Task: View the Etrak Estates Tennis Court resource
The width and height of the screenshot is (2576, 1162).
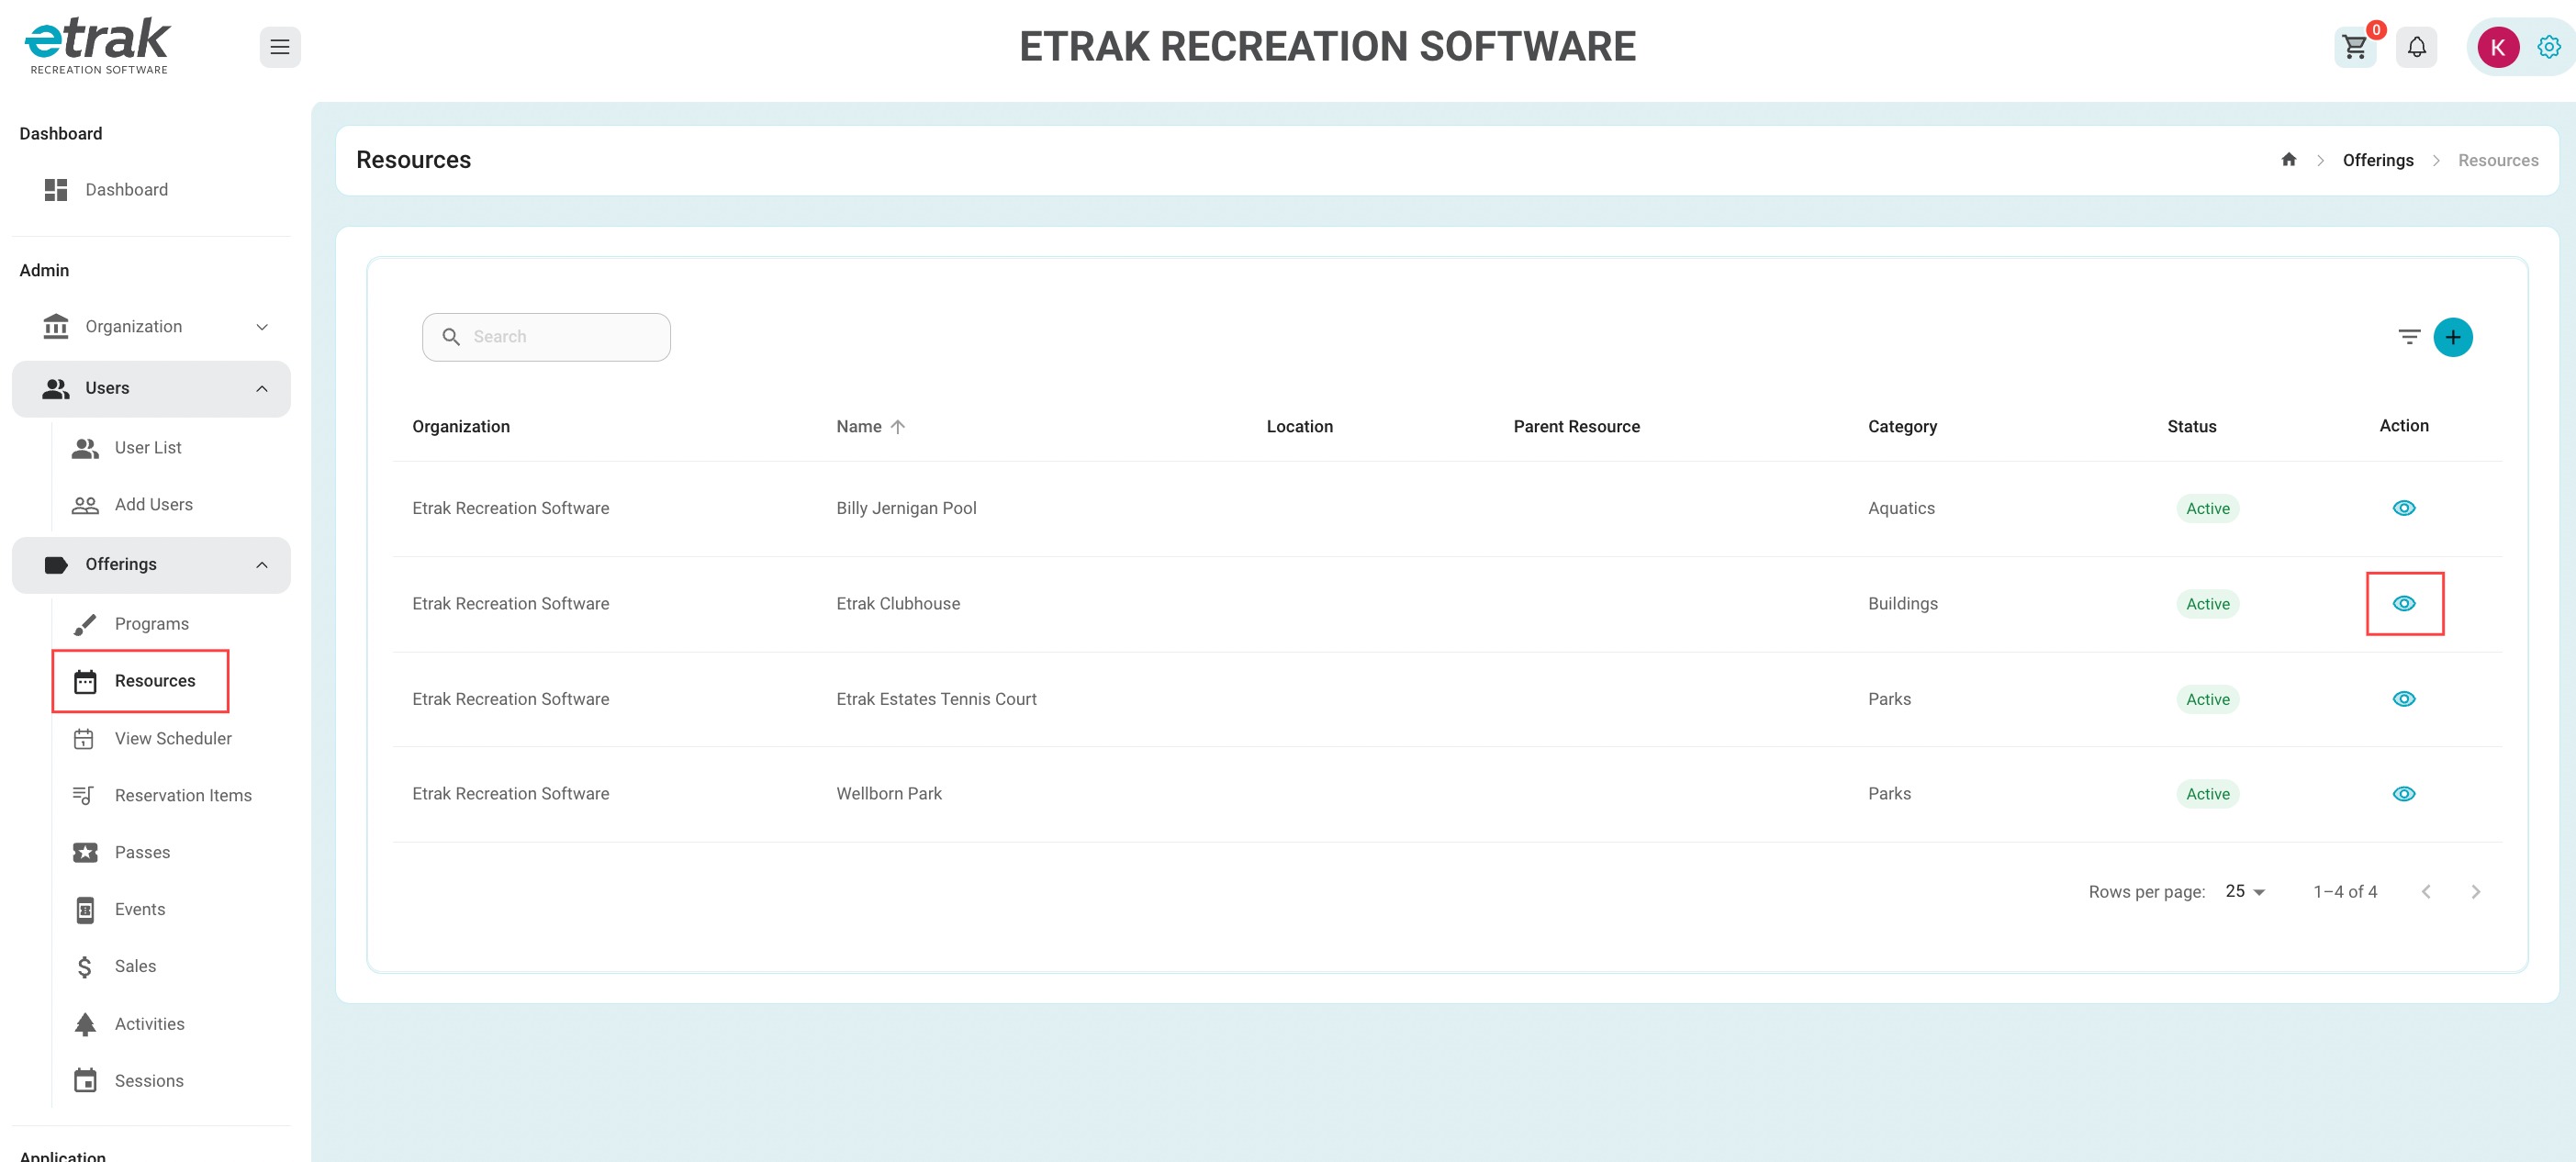Action: click(2404, 699)
